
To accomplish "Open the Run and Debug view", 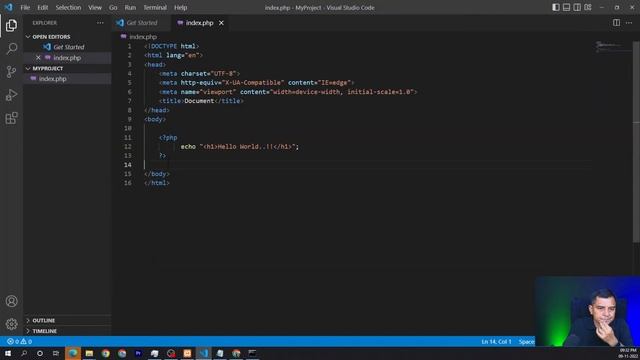I will click(x=11, y=95).
